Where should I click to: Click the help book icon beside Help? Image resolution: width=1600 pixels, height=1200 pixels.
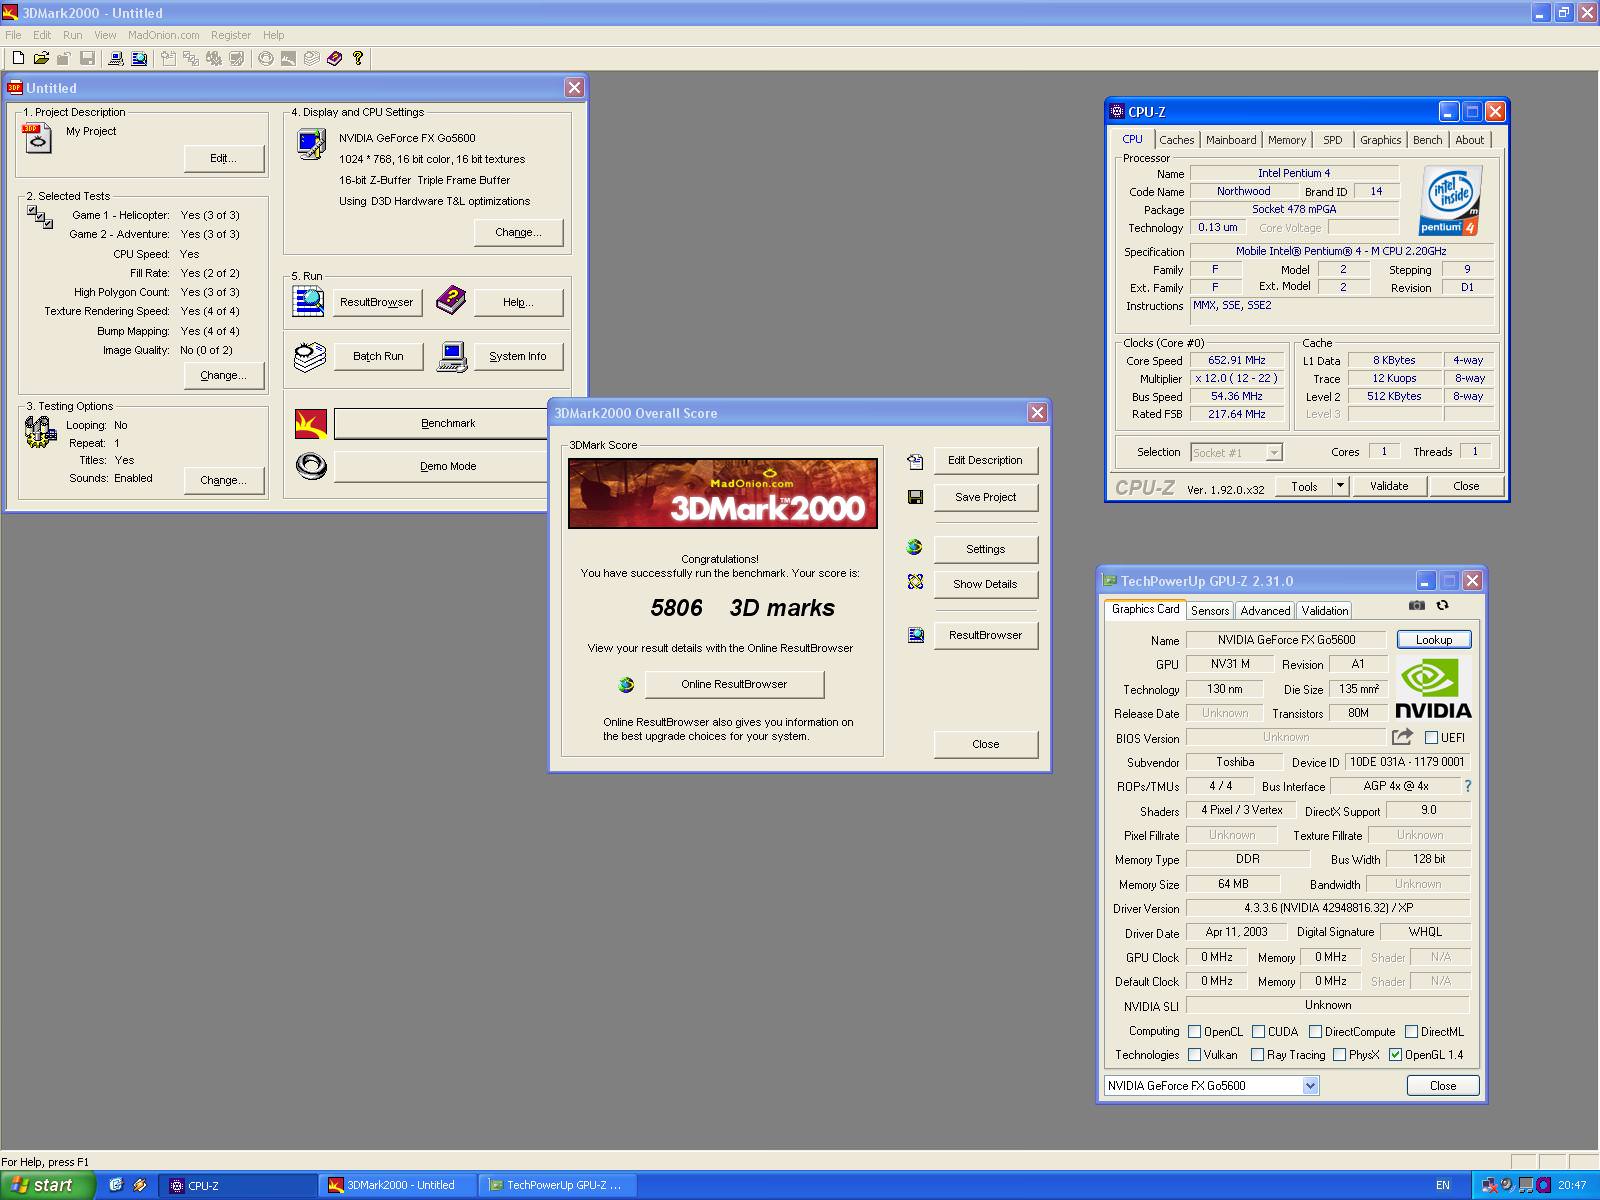451,299
